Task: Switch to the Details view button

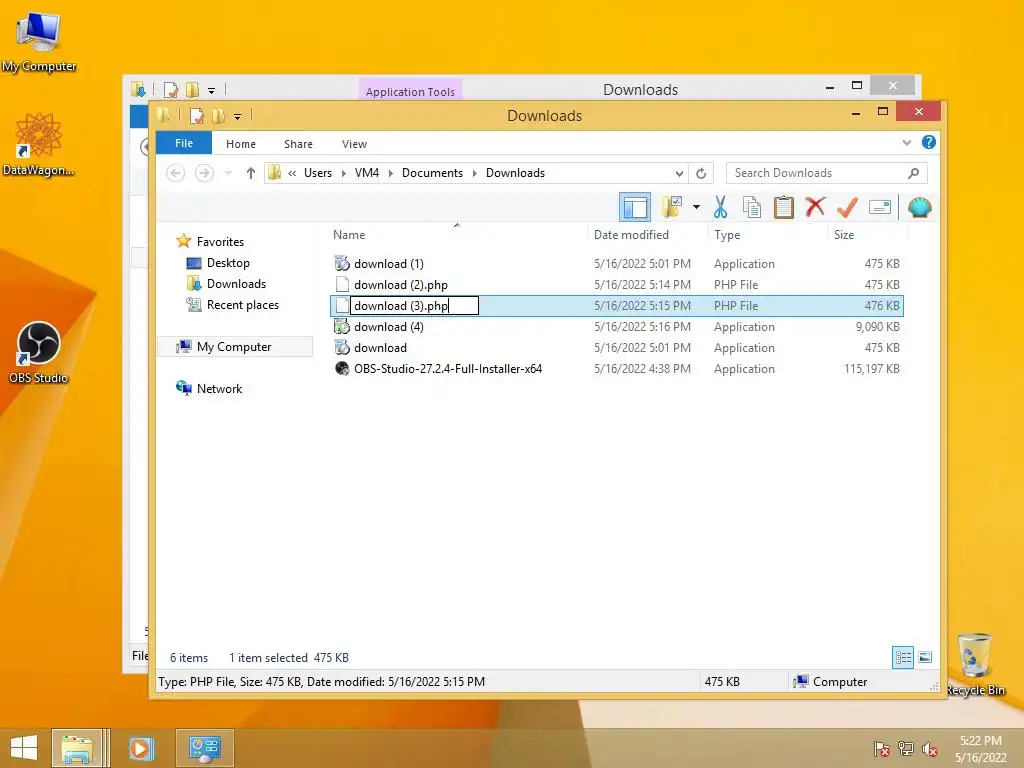Action: click(x=903, y=658)
